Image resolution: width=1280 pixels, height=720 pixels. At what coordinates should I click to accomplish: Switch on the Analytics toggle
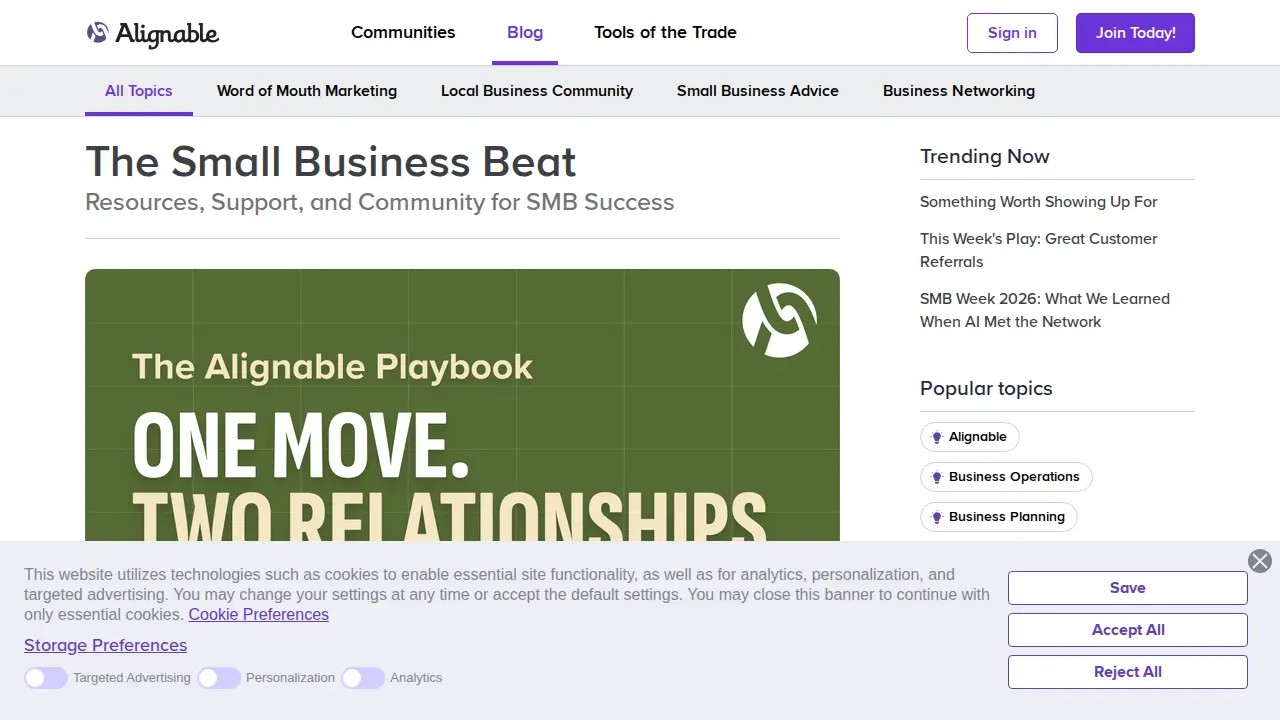tap(363, 678)
